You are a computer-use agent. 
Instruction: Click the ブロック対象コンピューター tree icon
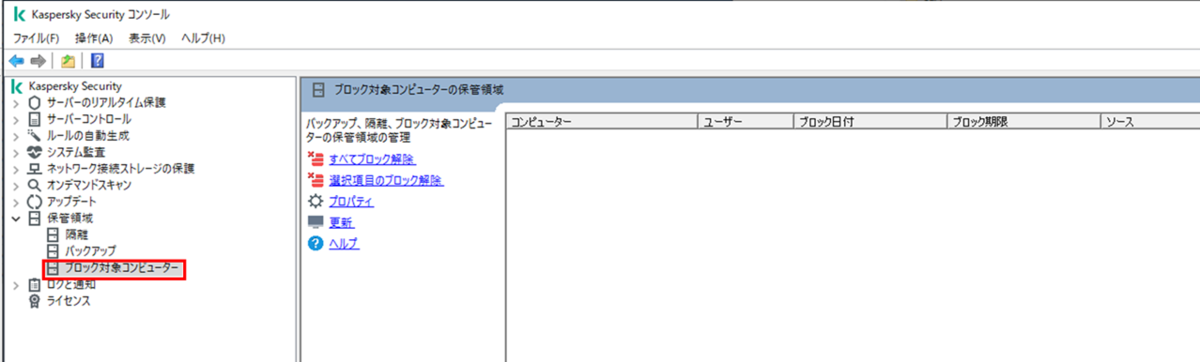(x=53, y=268)
